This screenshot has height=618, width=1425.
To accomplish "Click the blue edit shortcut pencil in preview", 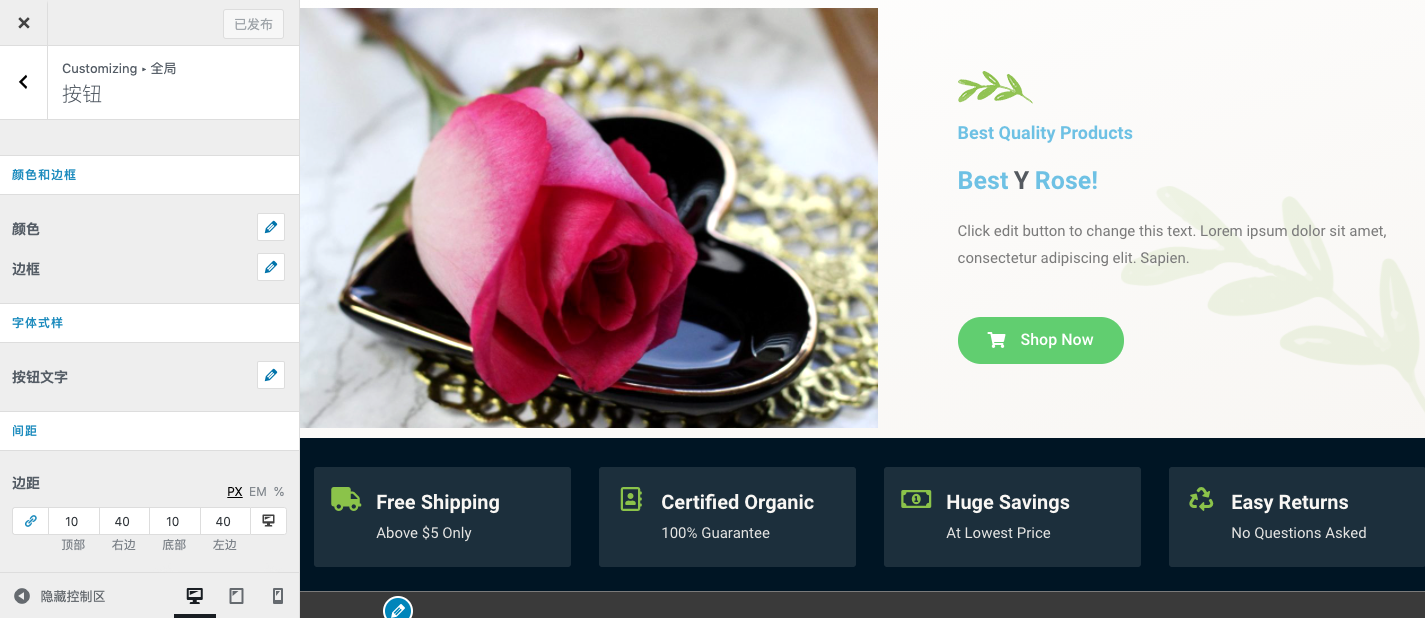I will 398,608.
